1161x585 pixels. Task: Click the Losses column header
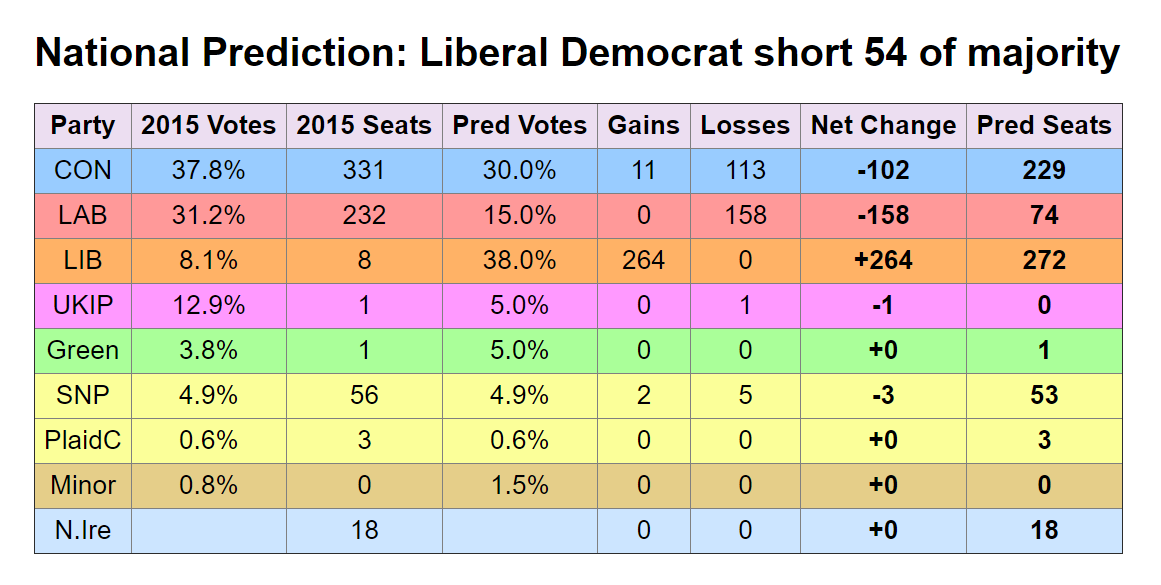coord(745,126)
